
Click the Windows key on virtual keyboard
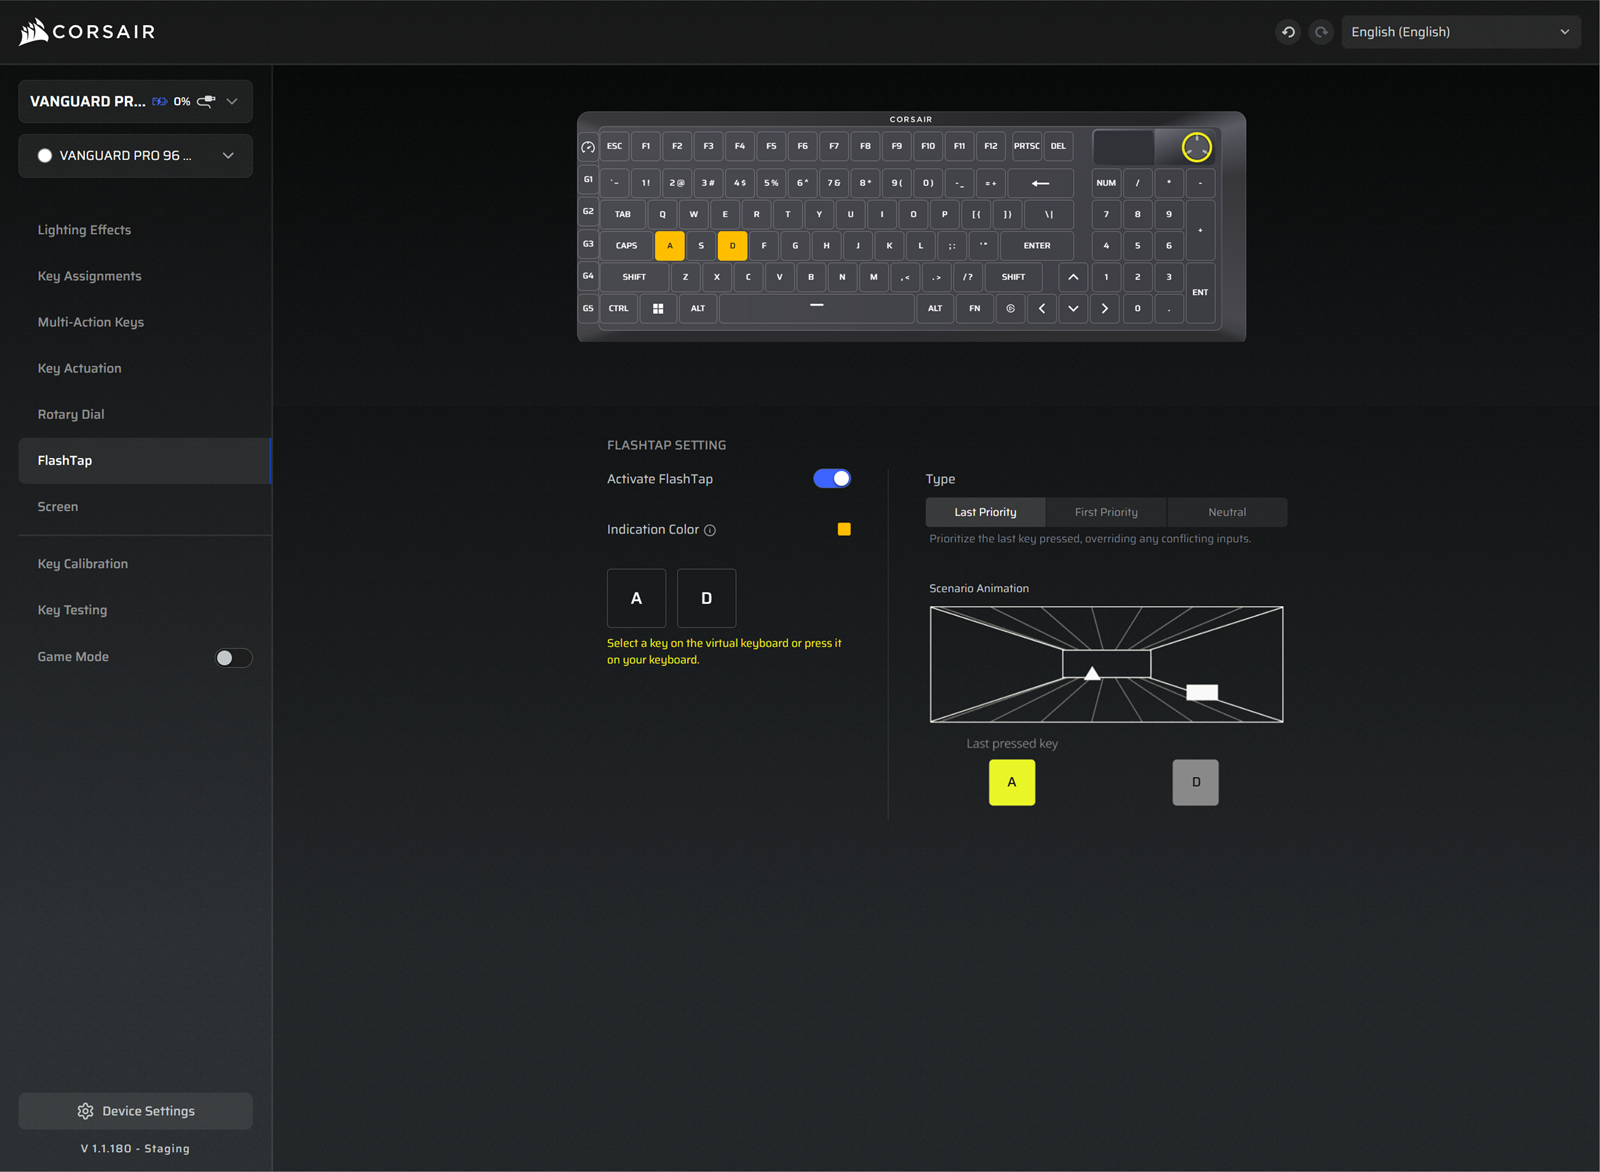click(x=658, y=309)
